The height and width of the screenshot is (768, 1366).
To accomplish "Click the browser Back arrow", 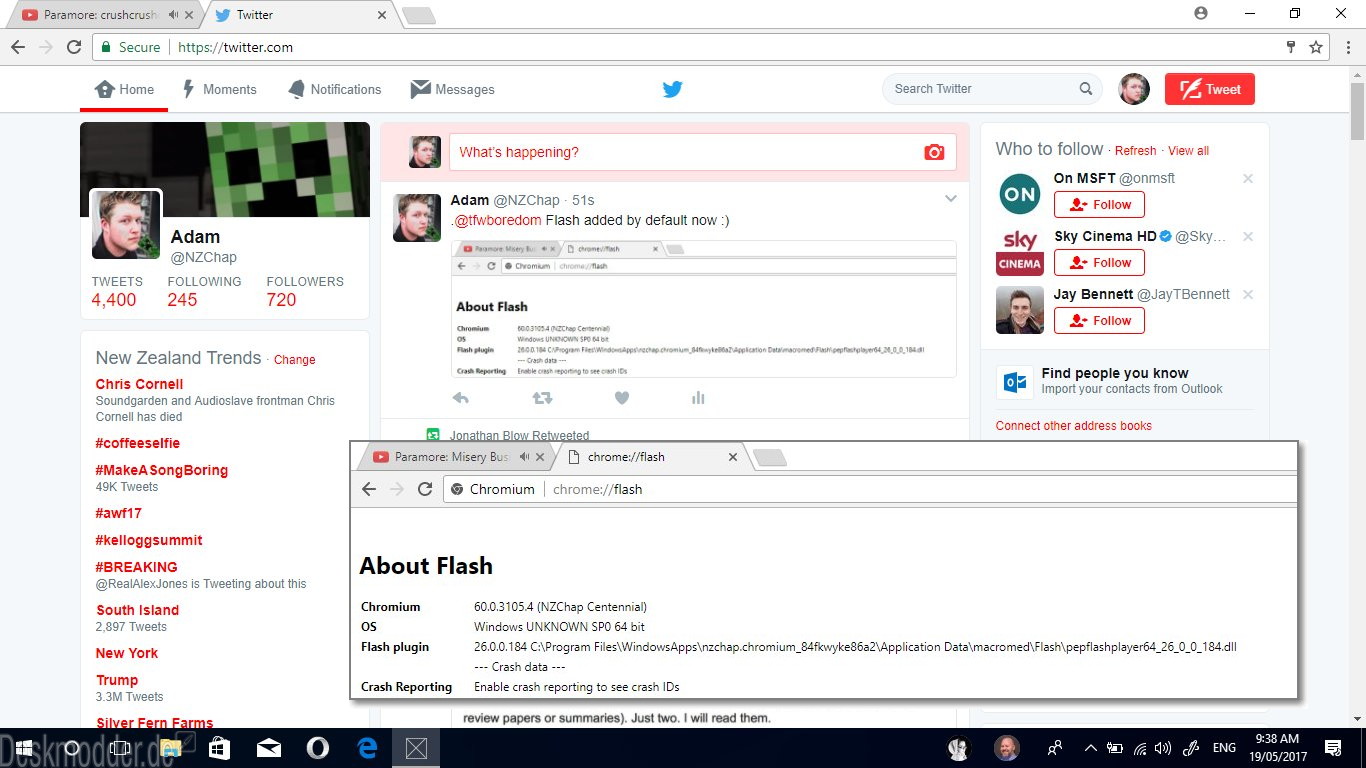I will (18, 47).
